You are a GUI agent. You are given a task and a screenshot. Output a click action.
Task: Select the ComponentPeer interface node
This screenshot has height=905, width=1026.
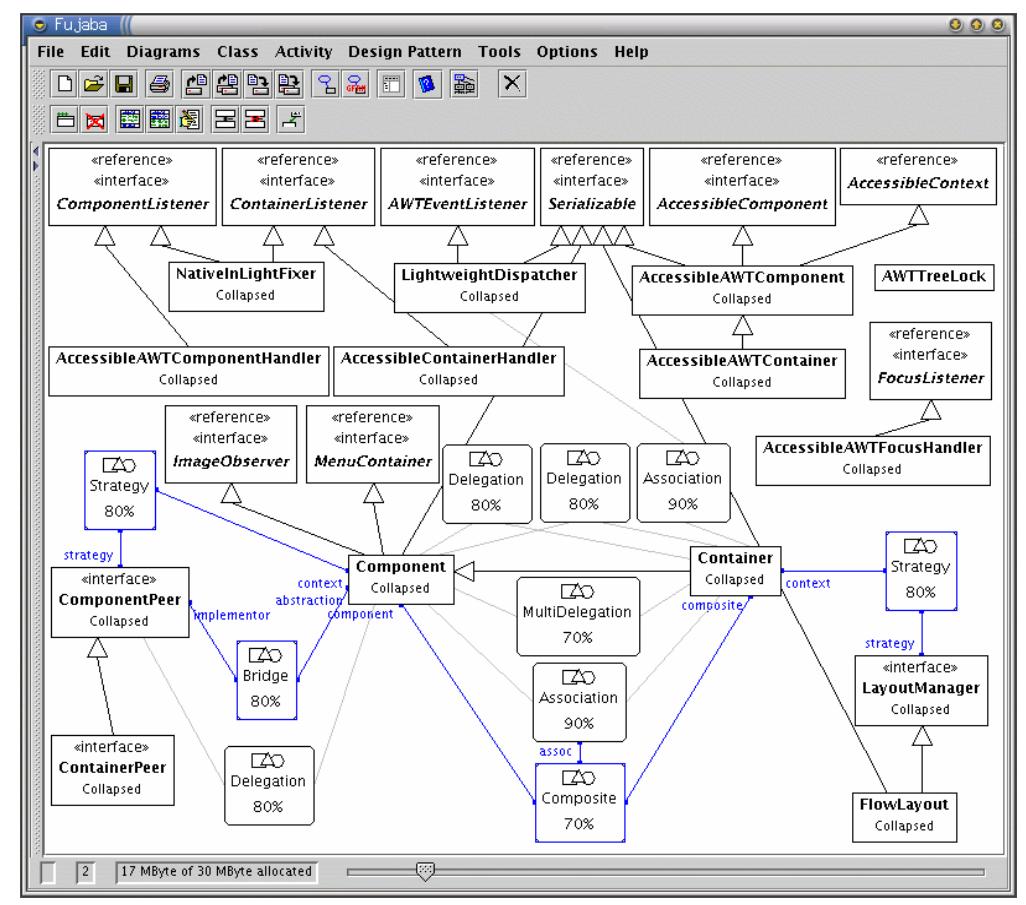coord(120,602)
